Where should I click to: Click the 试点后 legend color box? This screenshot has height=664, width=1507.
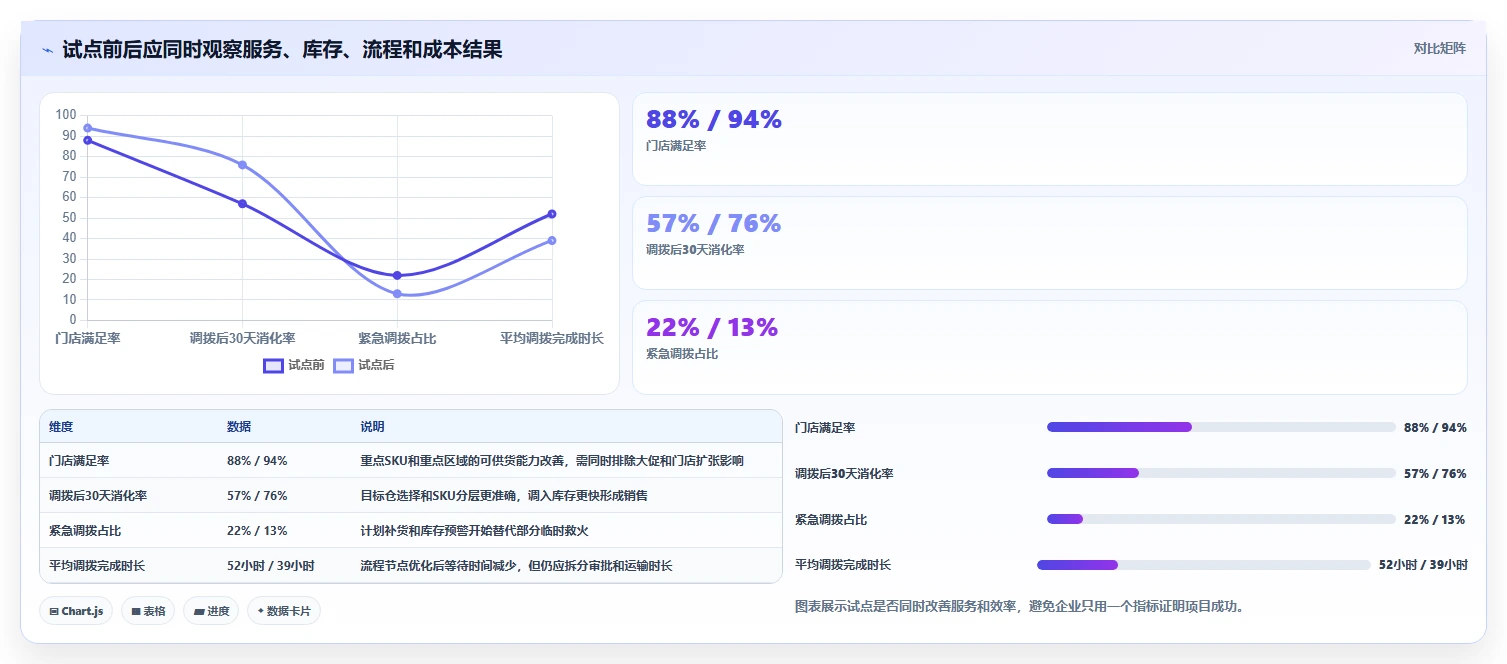click(x=343, y=365)
